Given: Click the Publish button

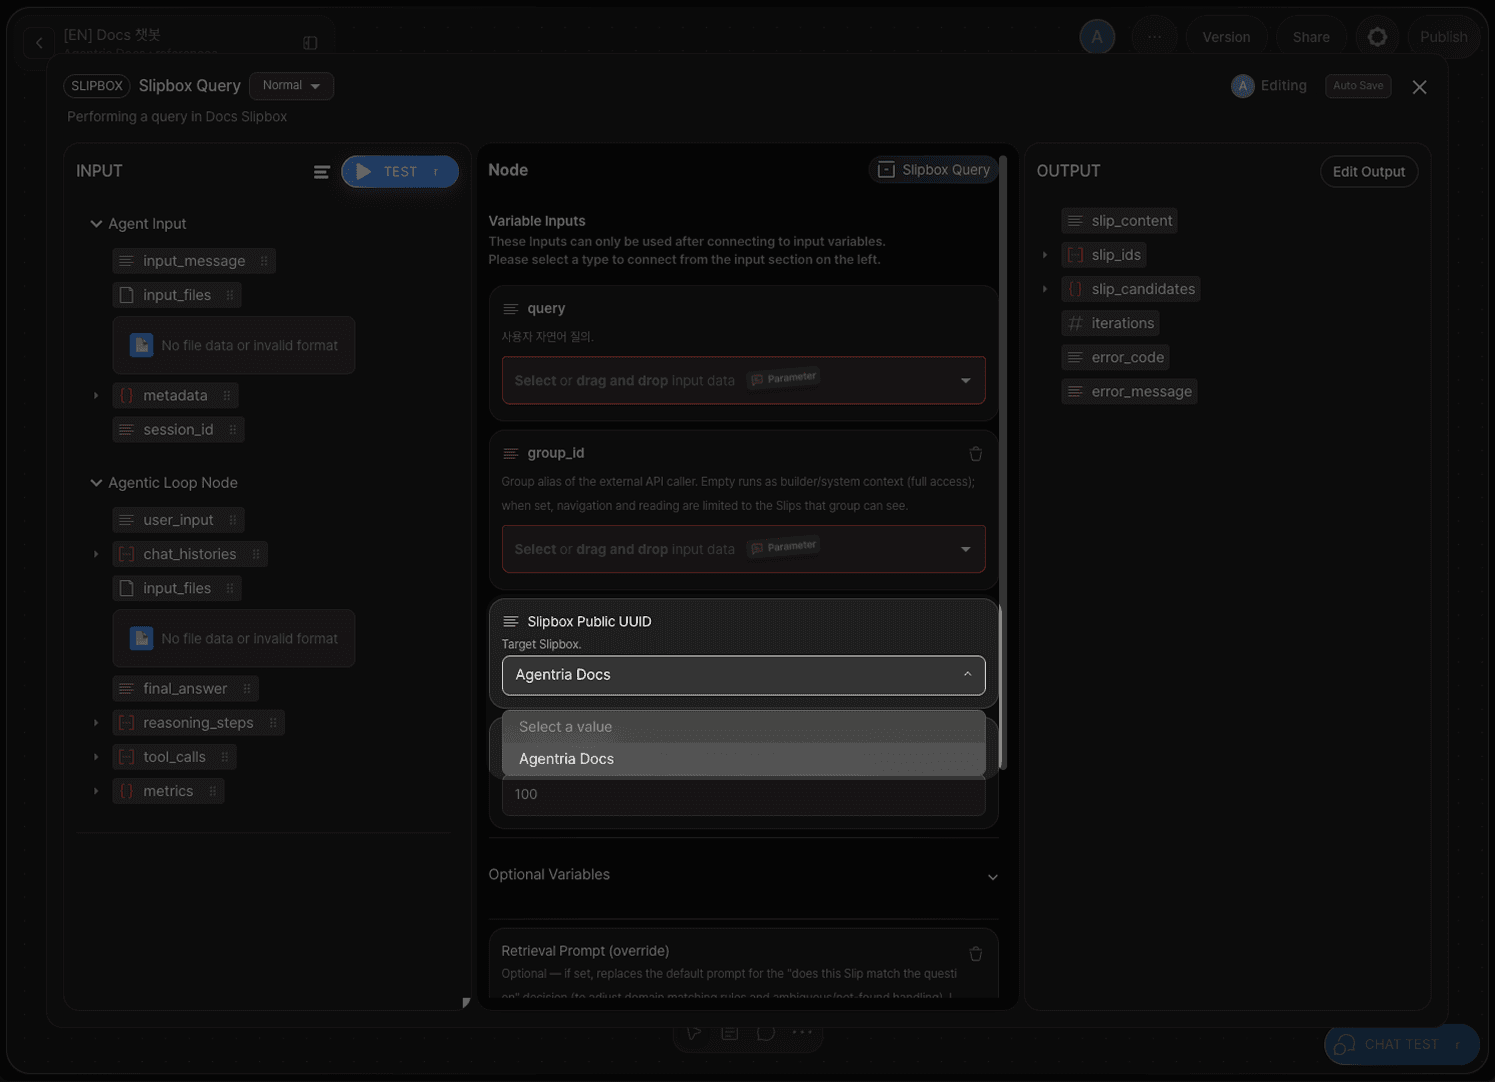Looking at the screenshot, I should click(1443, 37).
